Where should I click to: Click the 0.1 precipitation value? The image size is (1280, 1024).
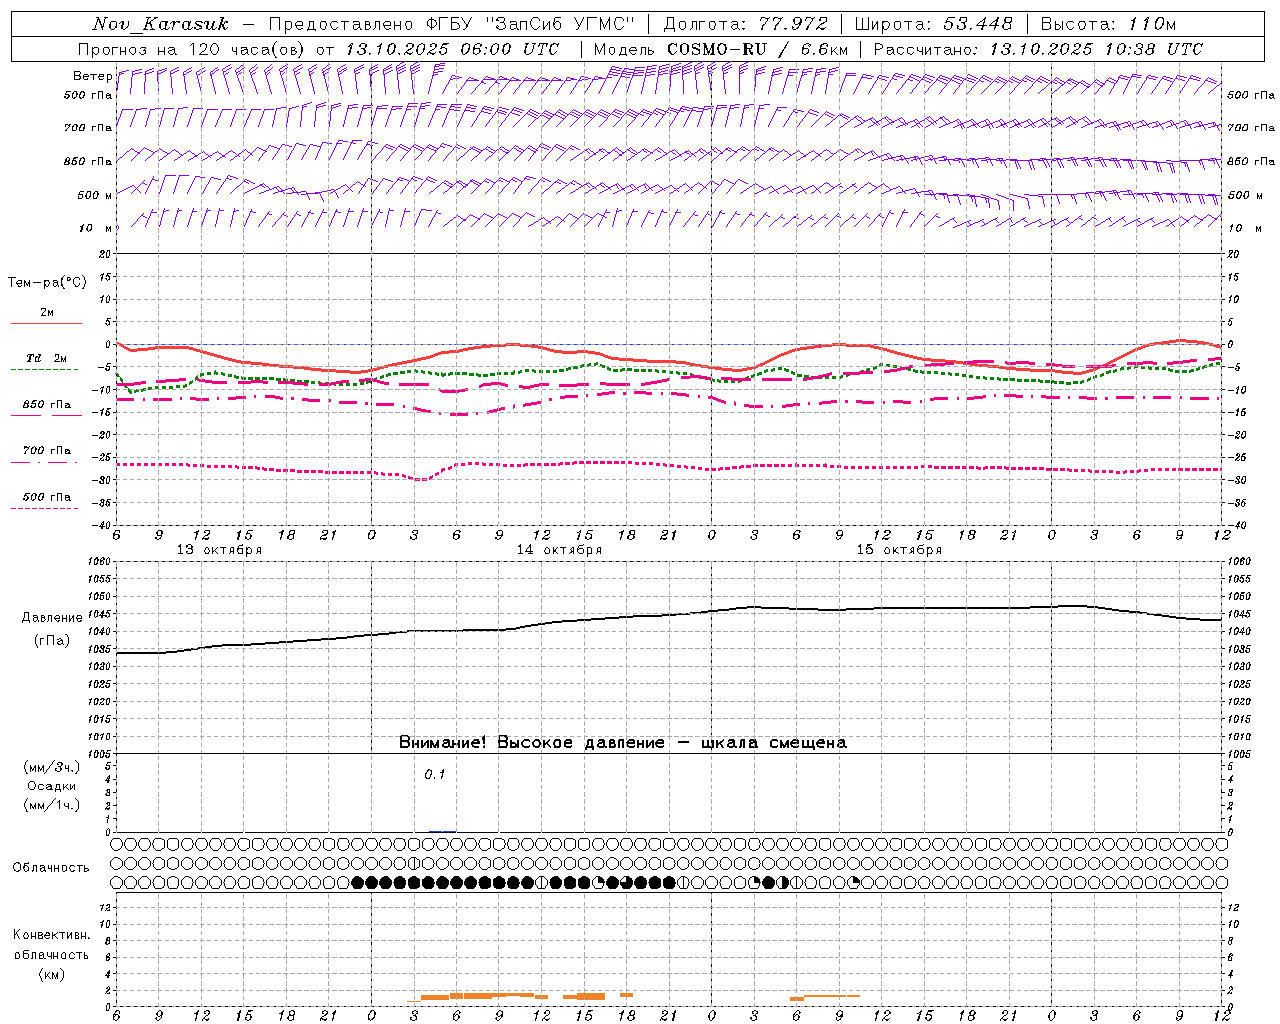pos(434,775)
